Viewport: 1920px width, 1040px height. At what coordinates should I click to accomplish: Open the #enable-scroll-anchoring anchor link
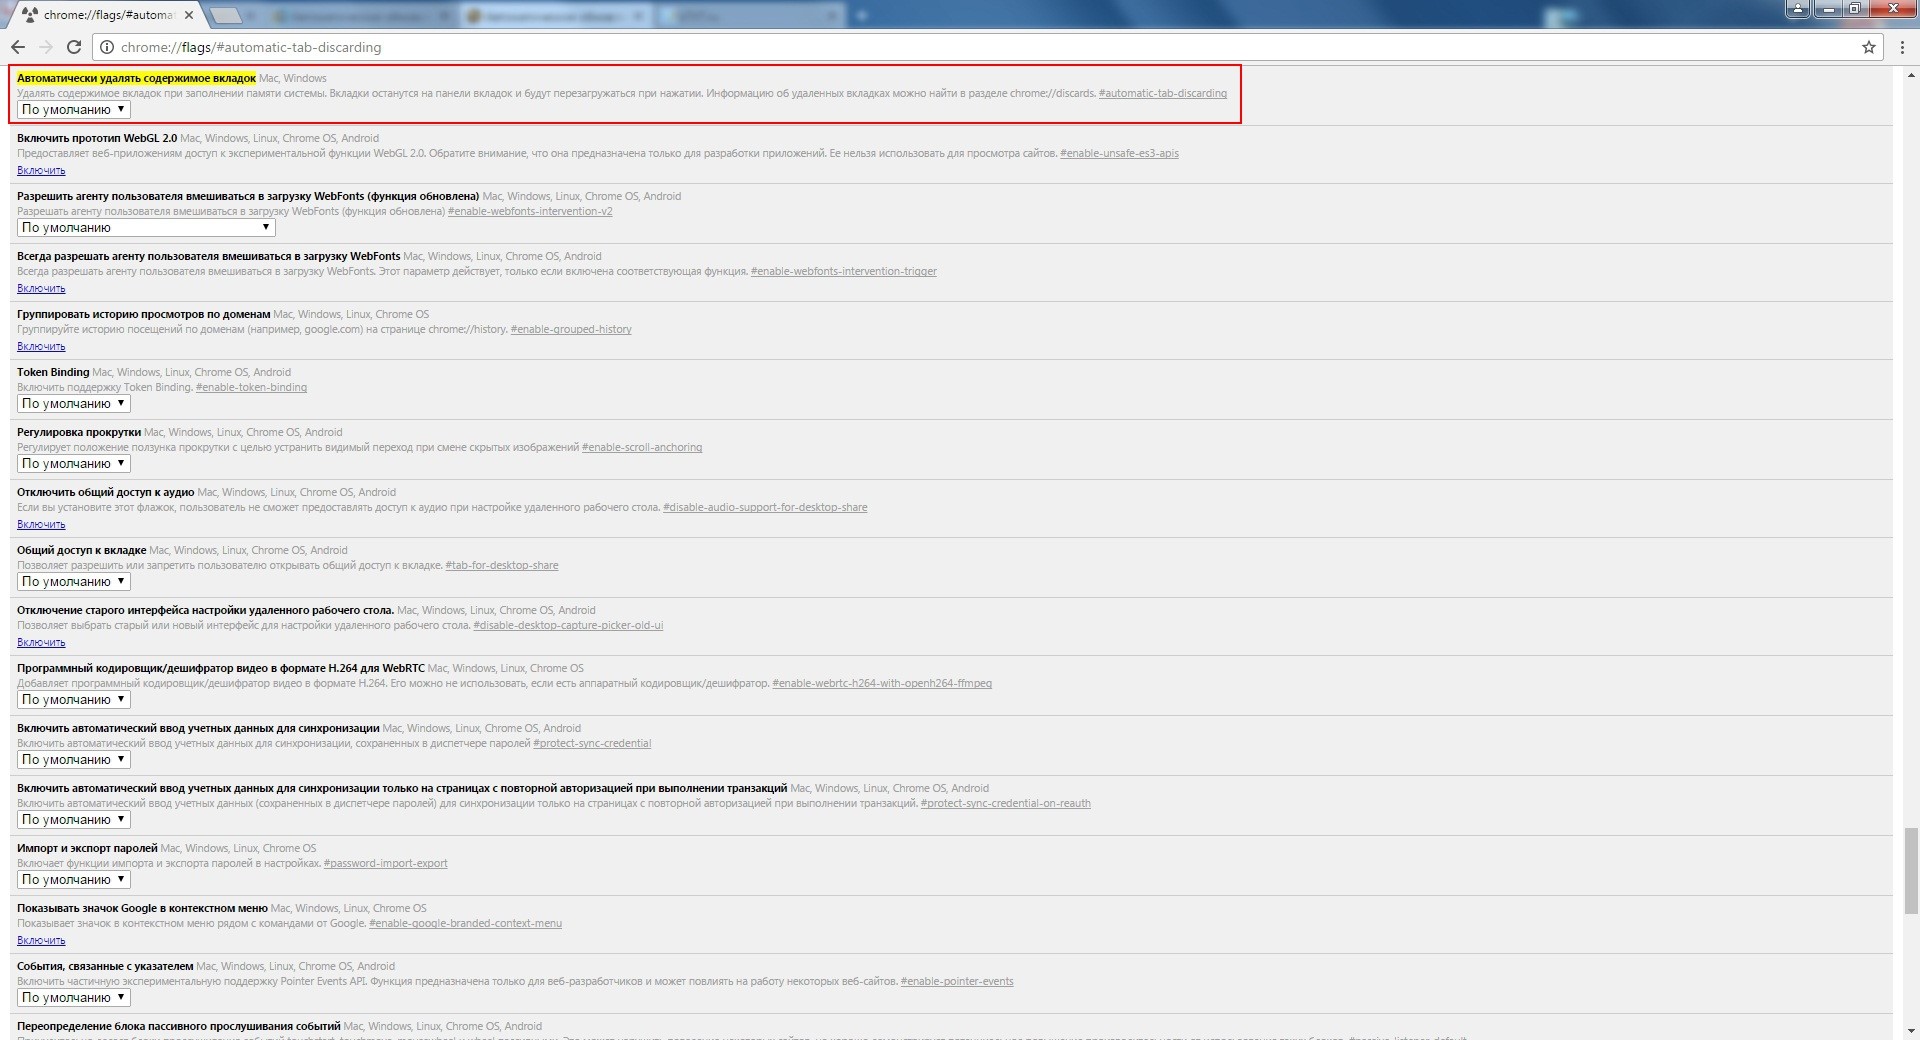point(642,448)
